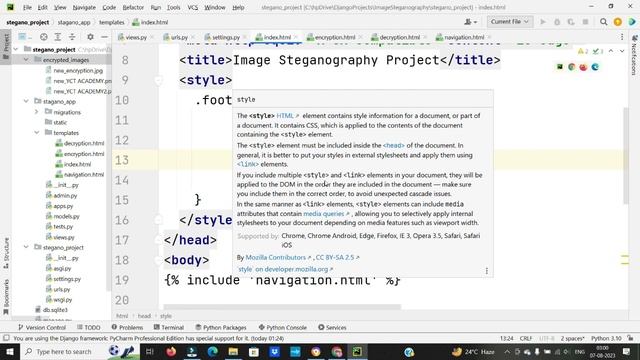640x360 pixels.
Task: Open CC BY-SA 2.5 license link
Action: point(337,258)
